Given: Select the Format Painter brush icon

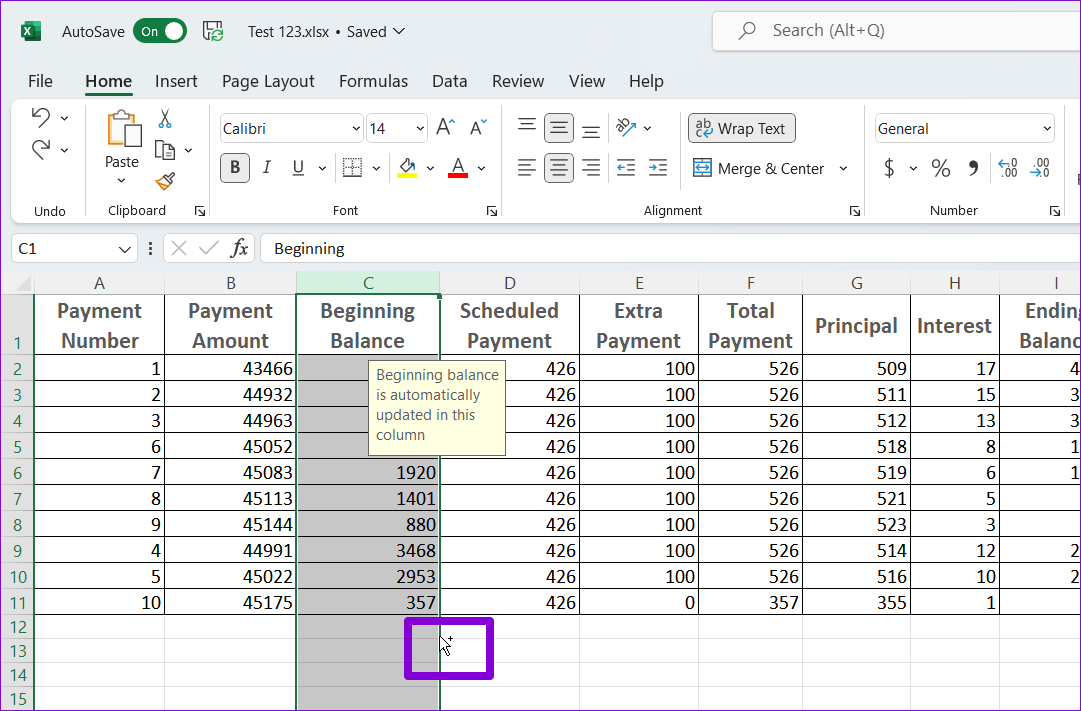Looking at the screenshot, I should tap(165, 181).
